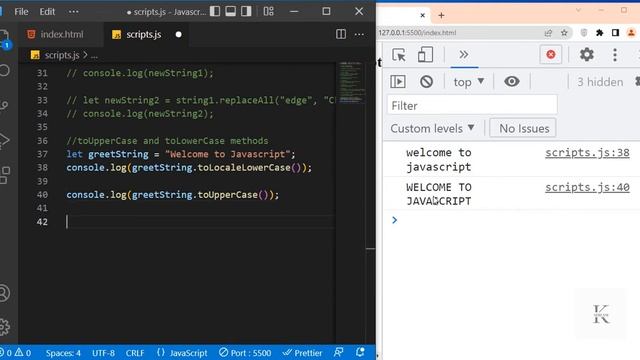Click the unsaved dot on the scripts.js tab
The height and width of the screenshot is (360, 640).
click(178, 35)
